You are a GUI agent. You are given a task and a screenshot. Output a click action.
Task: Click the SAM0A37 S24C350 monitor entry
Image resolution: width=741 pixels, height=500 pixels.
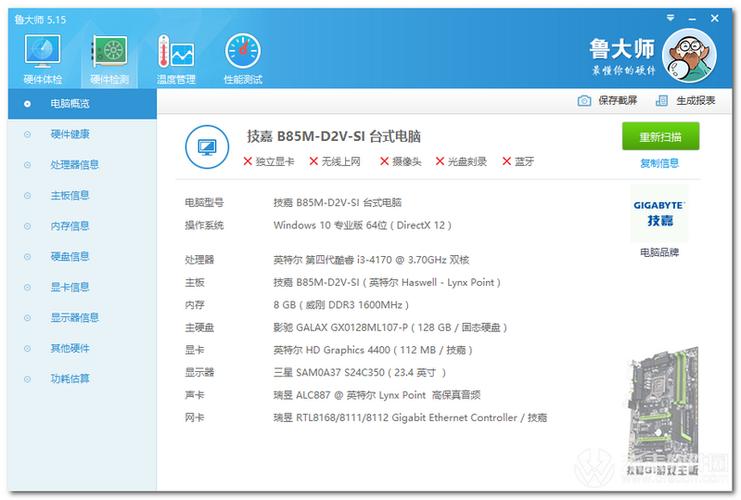(x=359, y=373)
